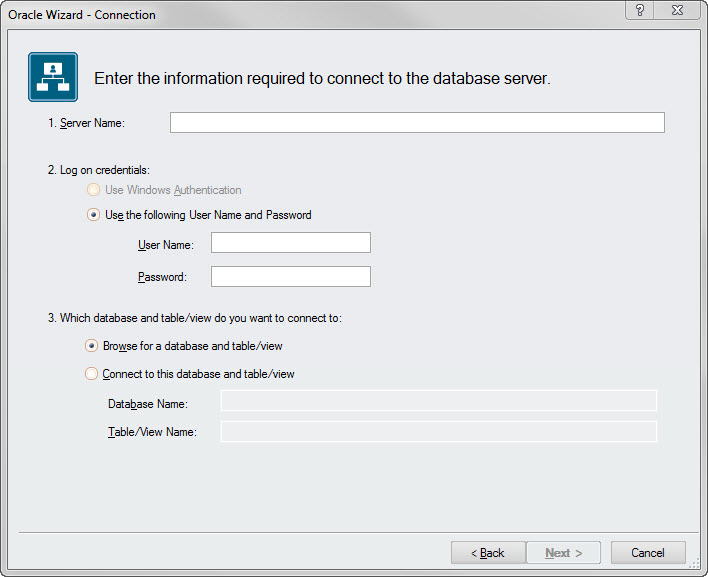
Task: Focus the Server Name text field
Action: (x=417, y=122)
